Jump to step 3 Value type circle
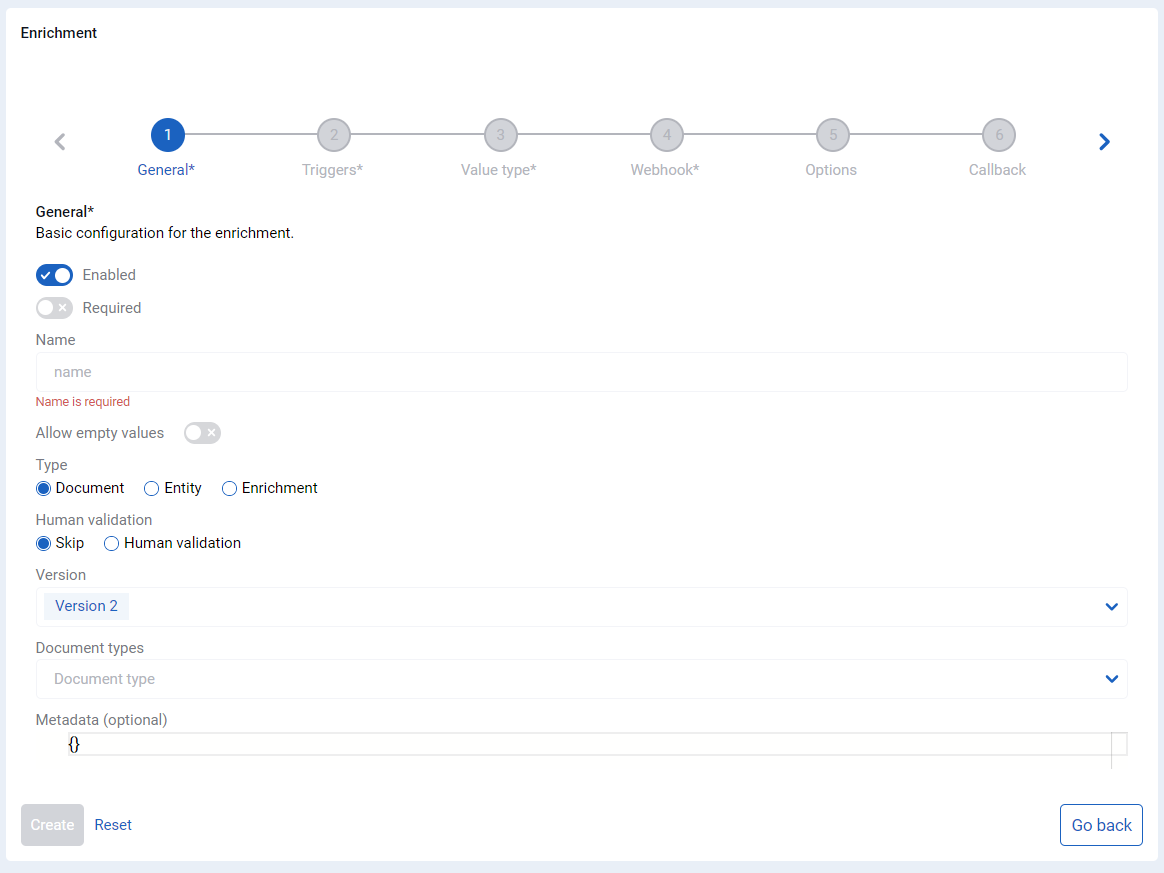1164x873 pixels. pos(500,135)
